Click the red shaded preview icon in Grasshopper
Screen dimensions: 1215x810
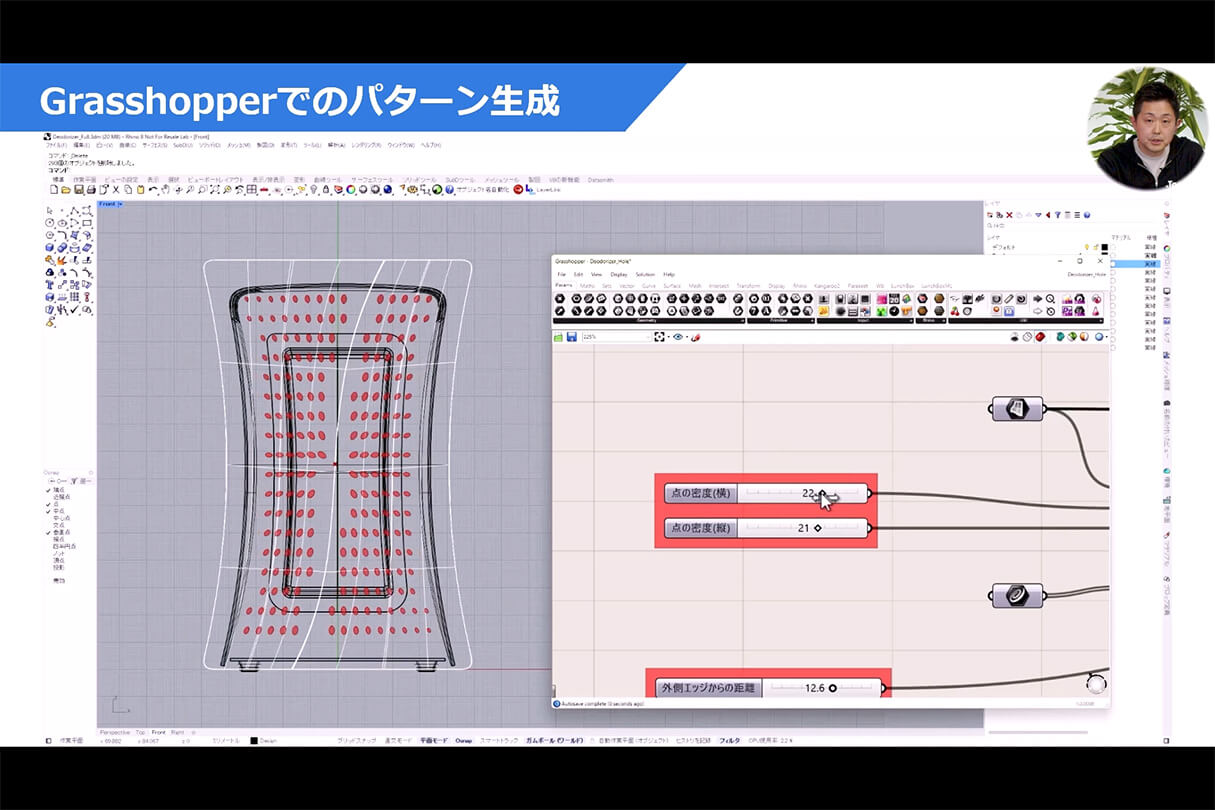point(1040,337)
